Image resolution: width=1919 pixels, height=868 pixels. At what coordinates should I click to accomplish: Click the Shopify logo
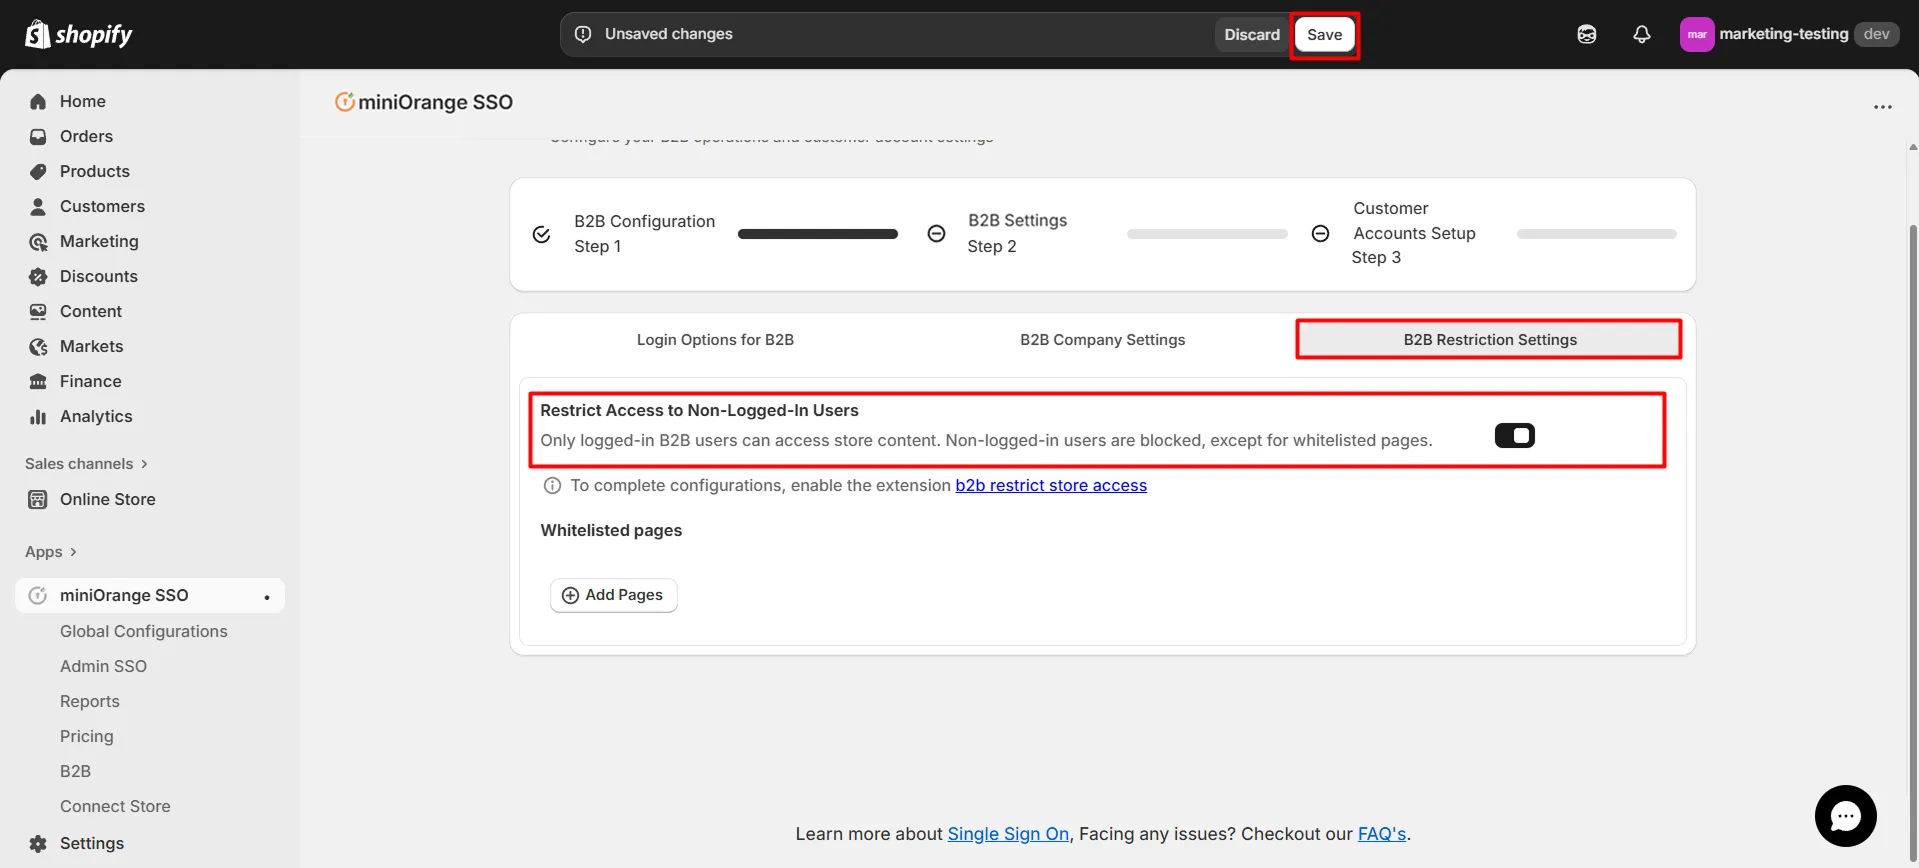tap(78, 34)
